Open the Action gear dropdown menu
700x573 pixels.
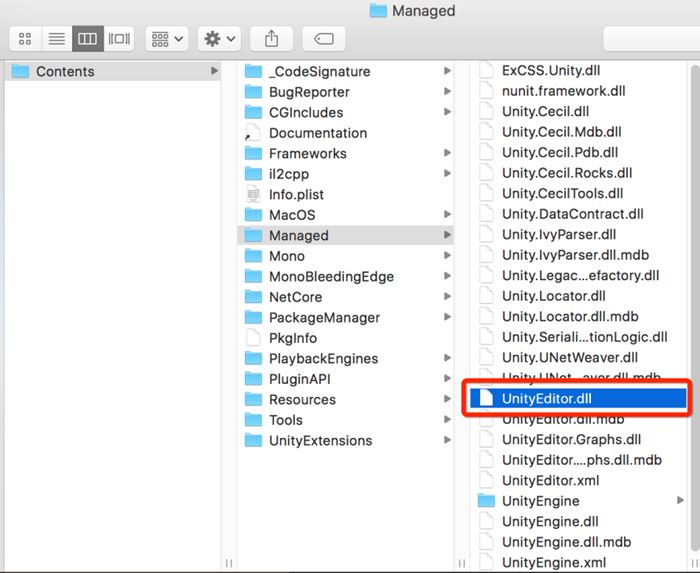[218, 39]
